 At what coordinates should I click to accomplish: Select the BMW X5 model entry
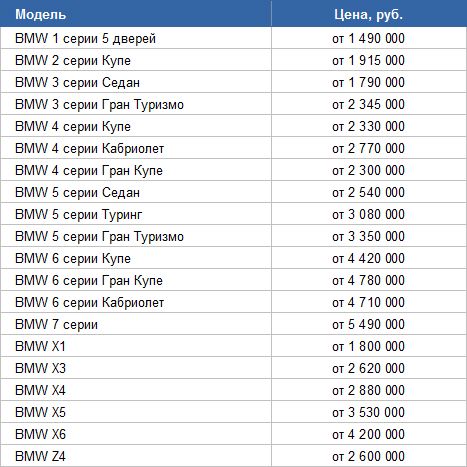click(x=40, y=412)
